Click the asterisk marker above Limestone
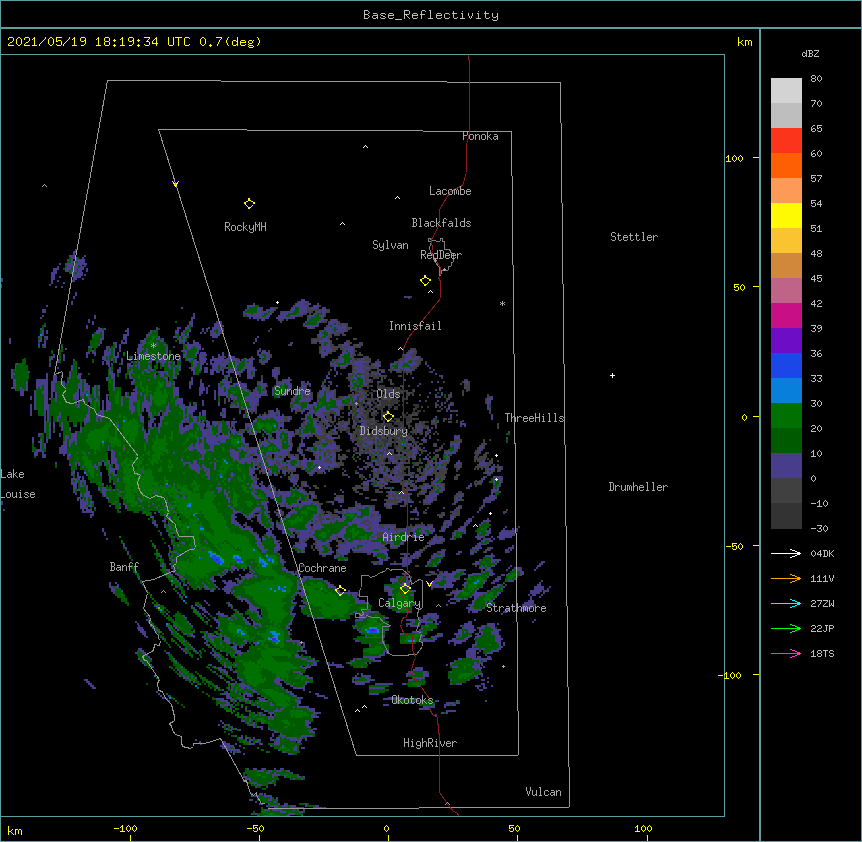 [153, 346]
